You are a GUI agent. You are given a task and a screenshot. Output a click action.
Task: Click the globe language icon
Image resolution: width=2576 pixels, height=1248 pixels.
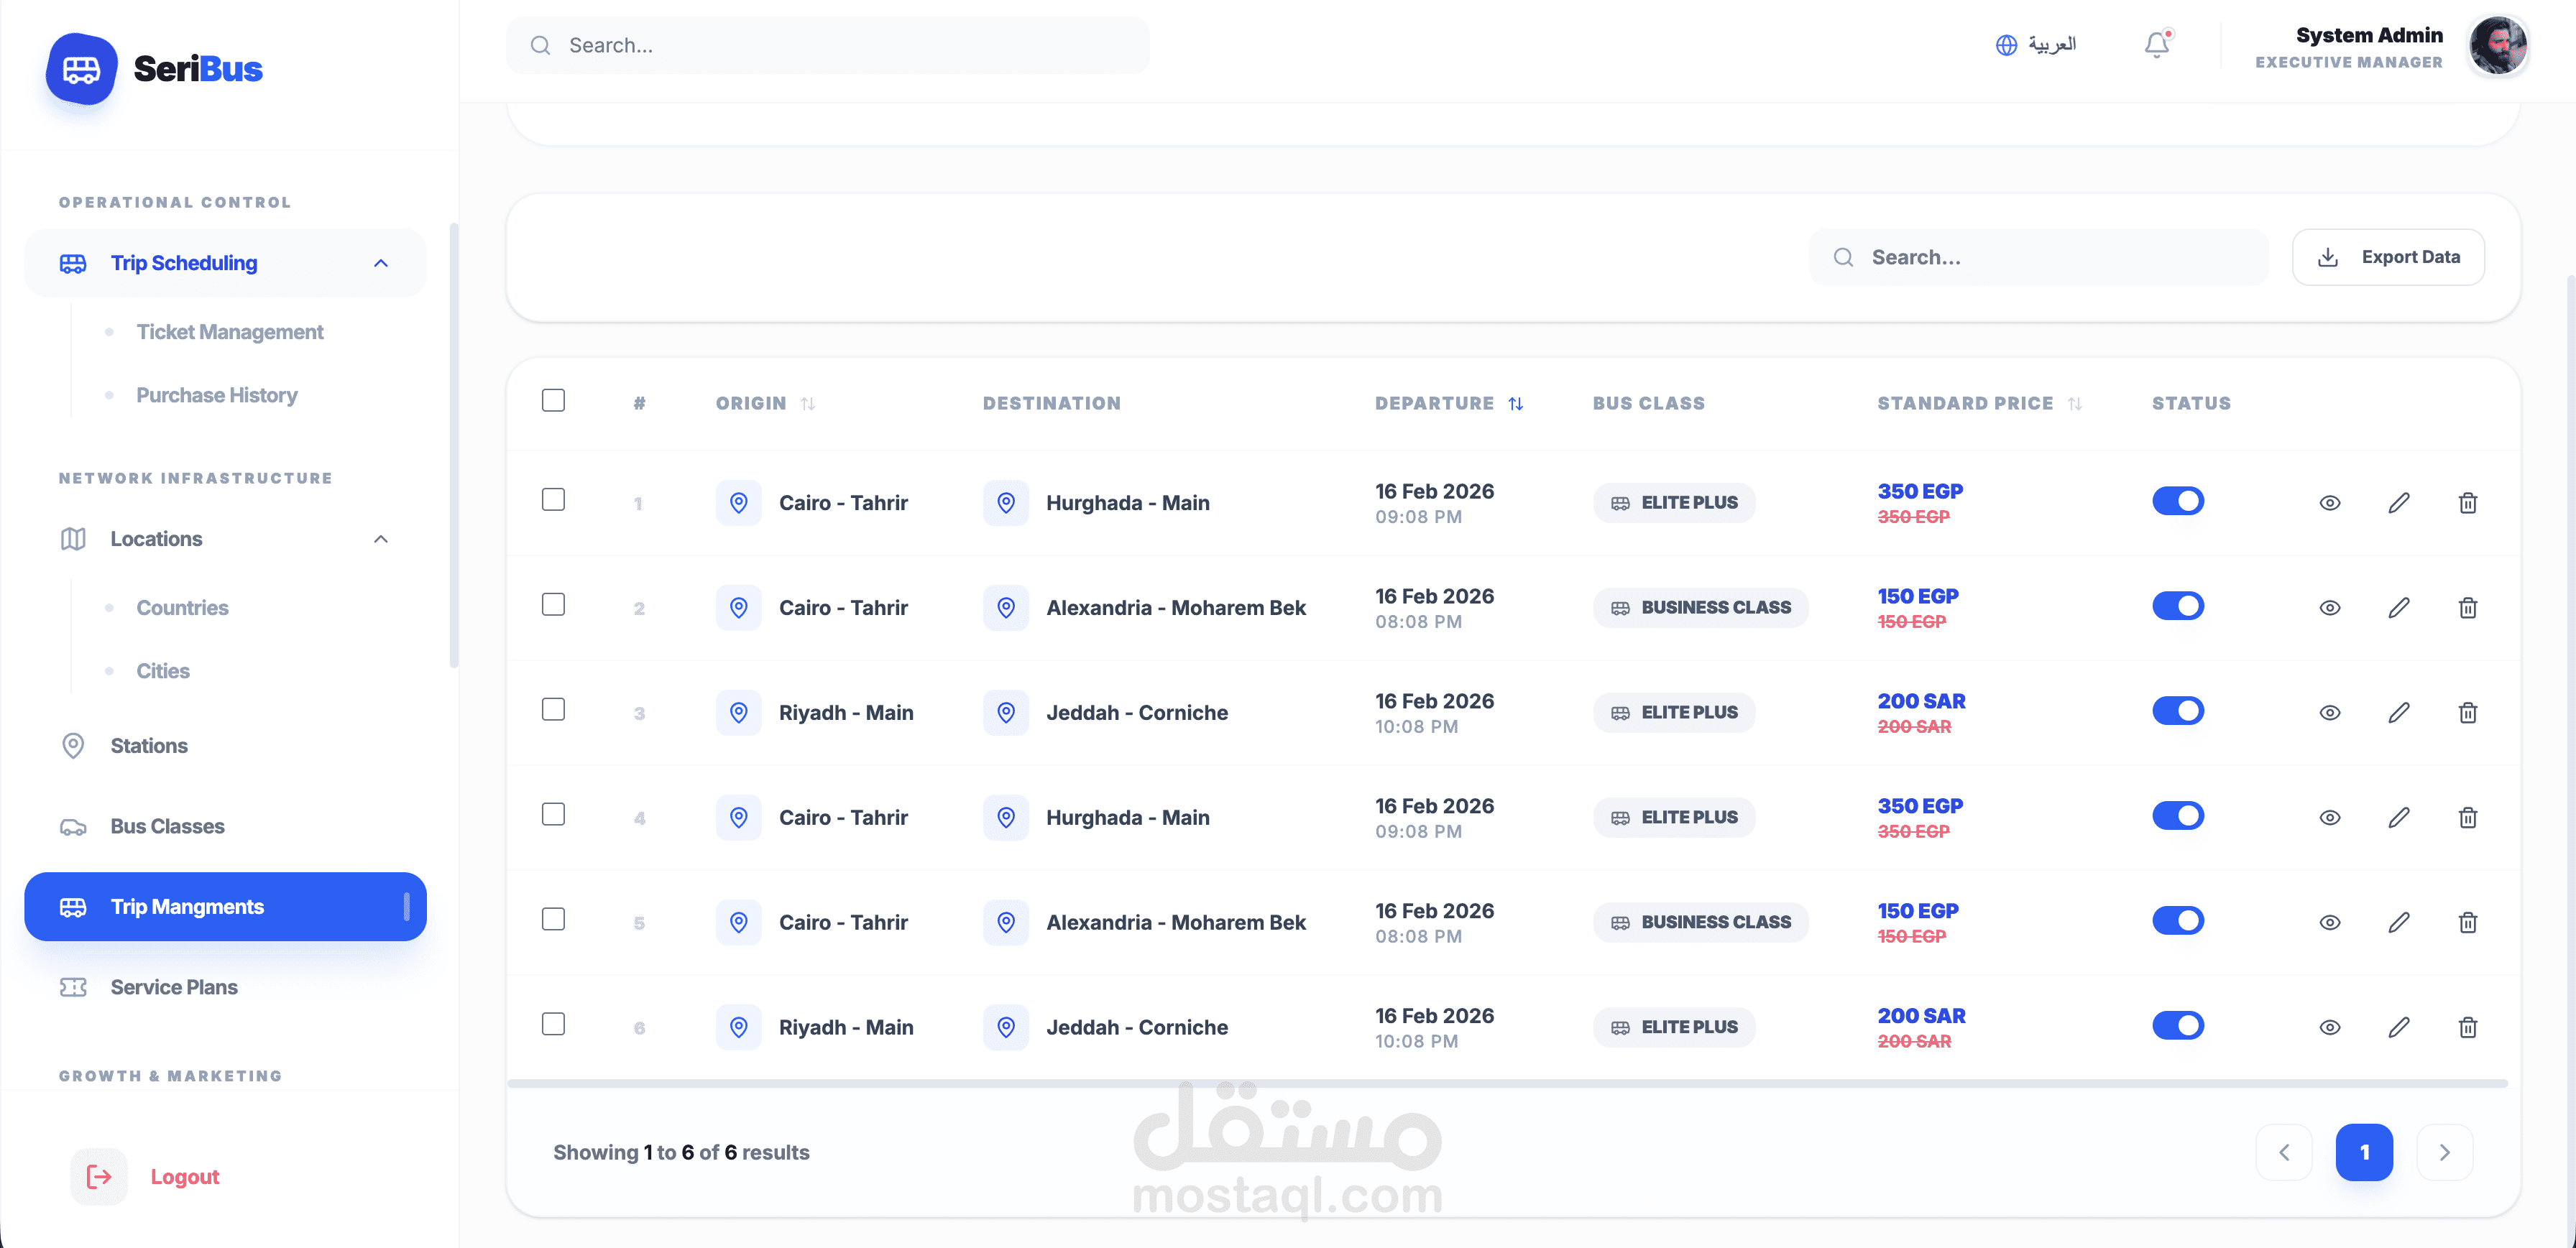(x=2006, y=45)
